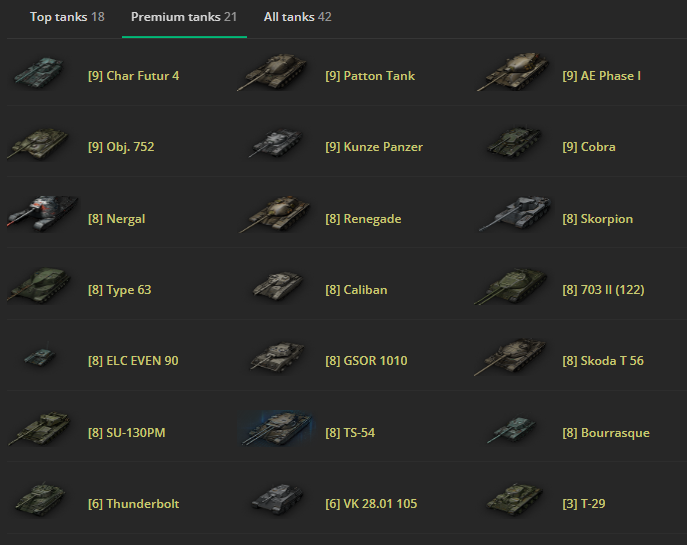Select the [8] Skorpion text

tap(598, 219)
